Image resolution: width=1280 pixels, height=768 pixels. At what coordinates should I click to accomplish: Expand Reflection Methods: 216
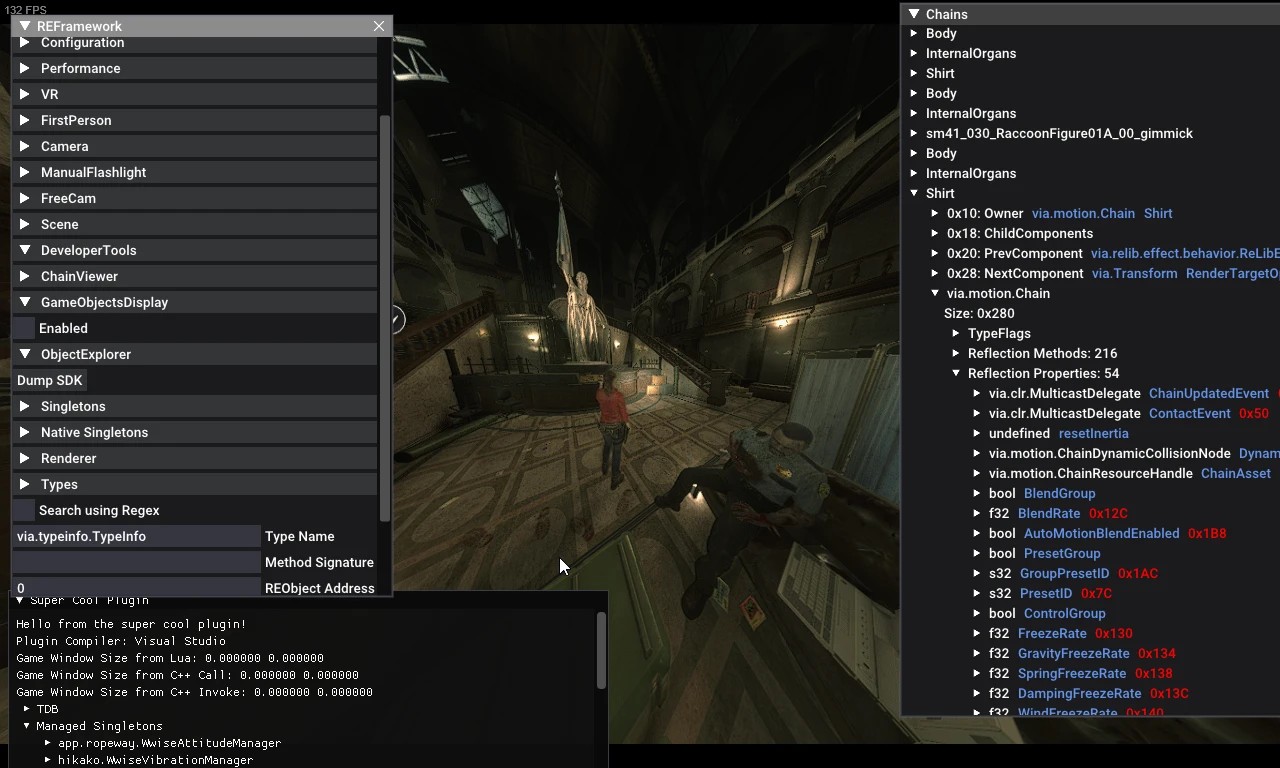click(956, 353)
